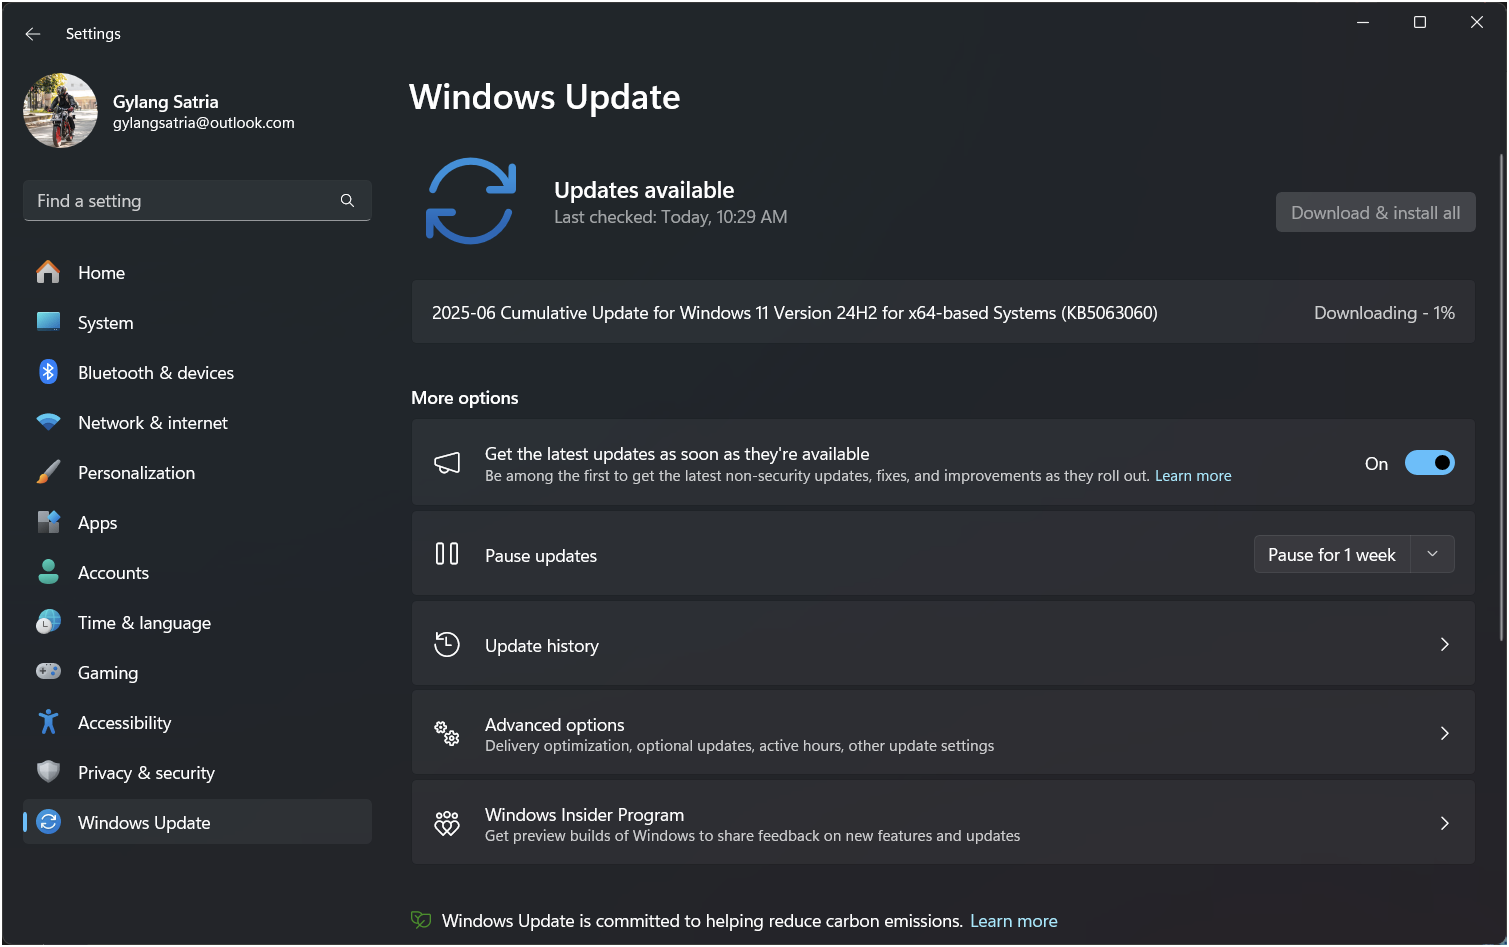Click the Gaming controller icon
The height and width of the screenshot is (947, 1509).
tap(48, 671)
